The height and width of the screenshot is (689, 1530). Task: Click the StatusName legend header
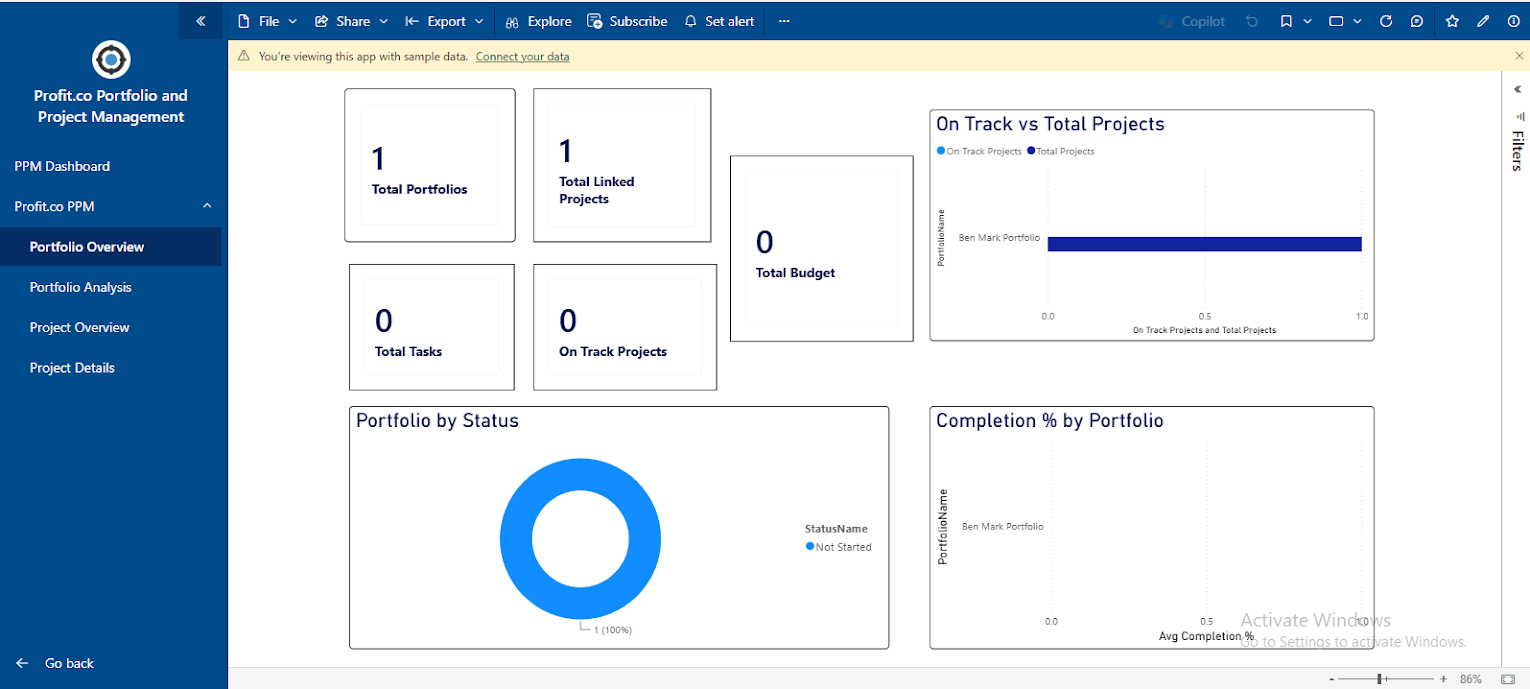point(836,528)
